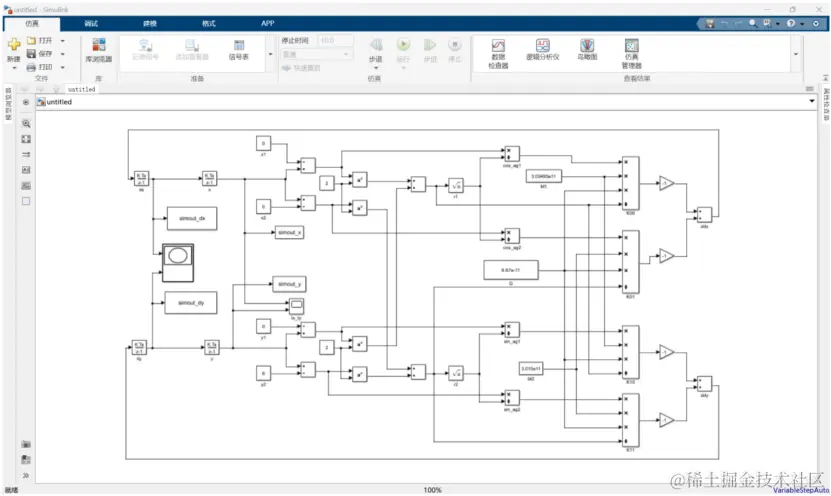Click 打印 (Print) button

pyautogui.click(x=40, y=67)
